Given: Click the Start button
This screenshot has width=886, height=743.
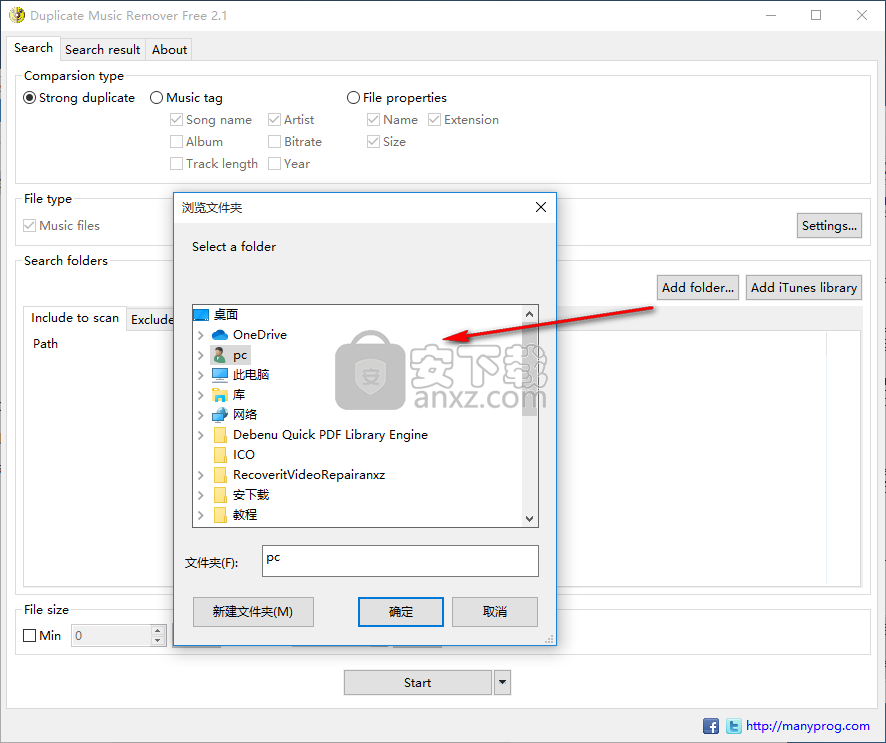Looking at the screenshot, I should (x=418, y=683).
